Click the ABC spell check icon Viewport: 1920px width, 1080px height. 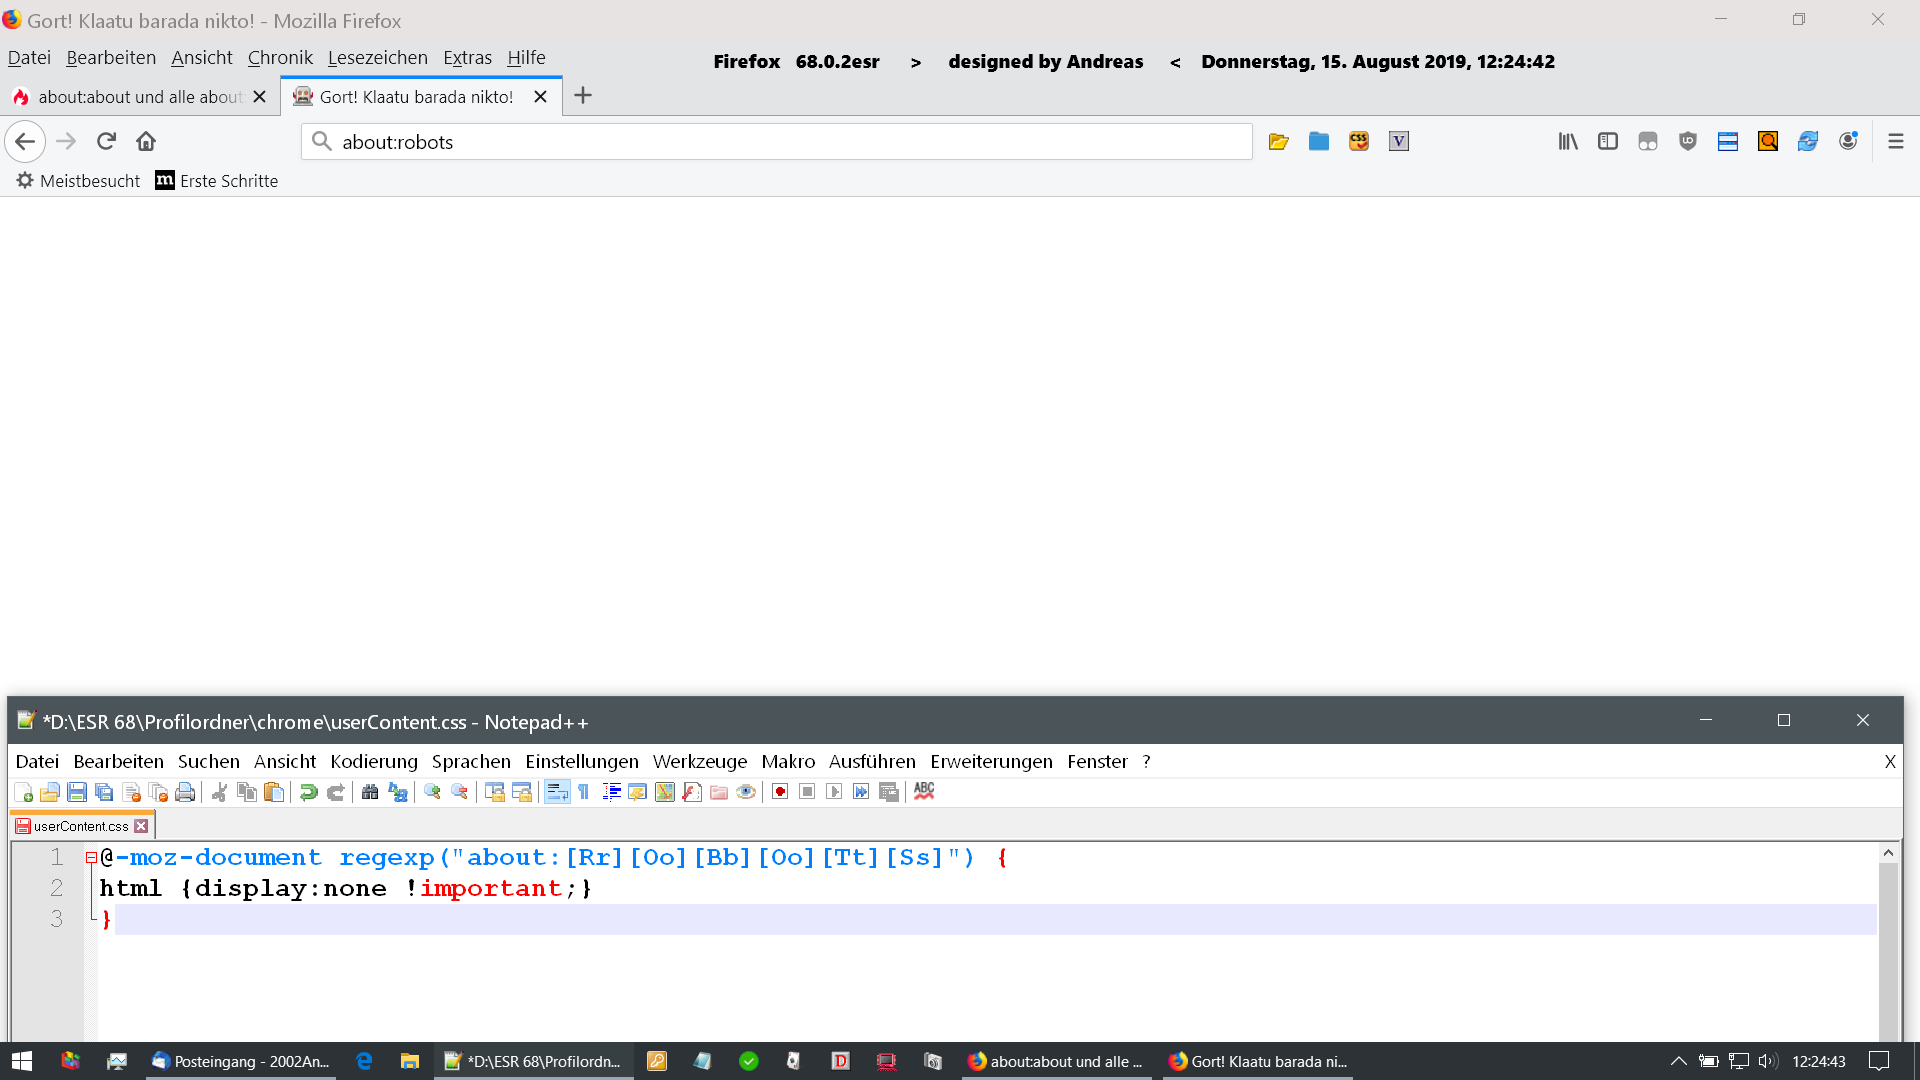[924, 791]
